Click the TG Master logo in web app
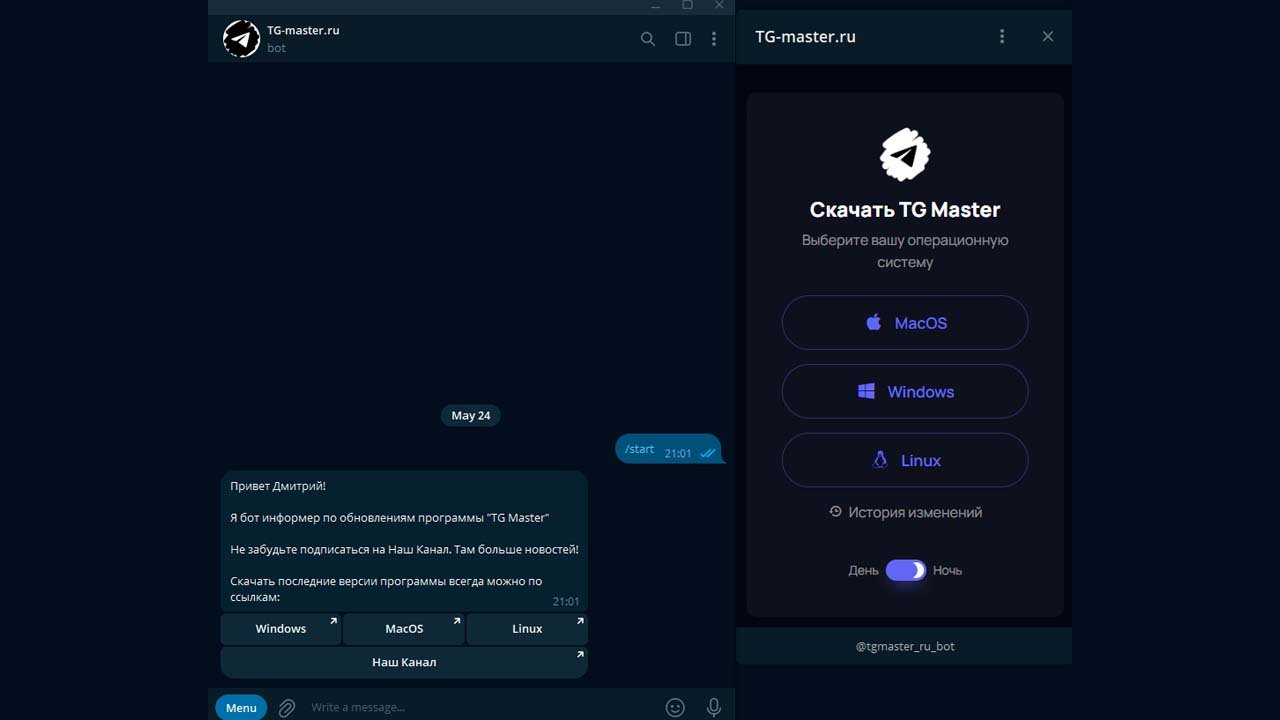This screenshot has width=1280, height=720. (x=905, y=155)
